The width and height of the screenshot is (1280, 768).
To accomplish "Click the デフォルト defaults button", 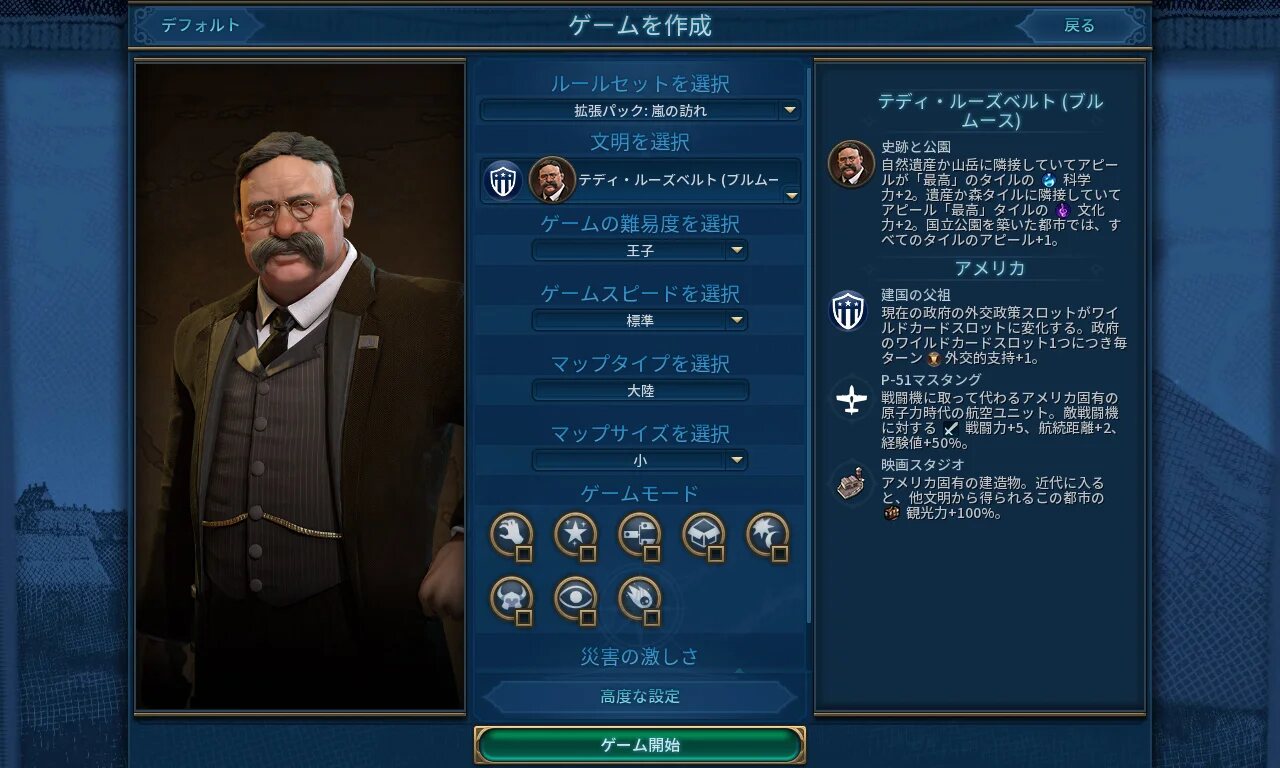I will 200,26.
